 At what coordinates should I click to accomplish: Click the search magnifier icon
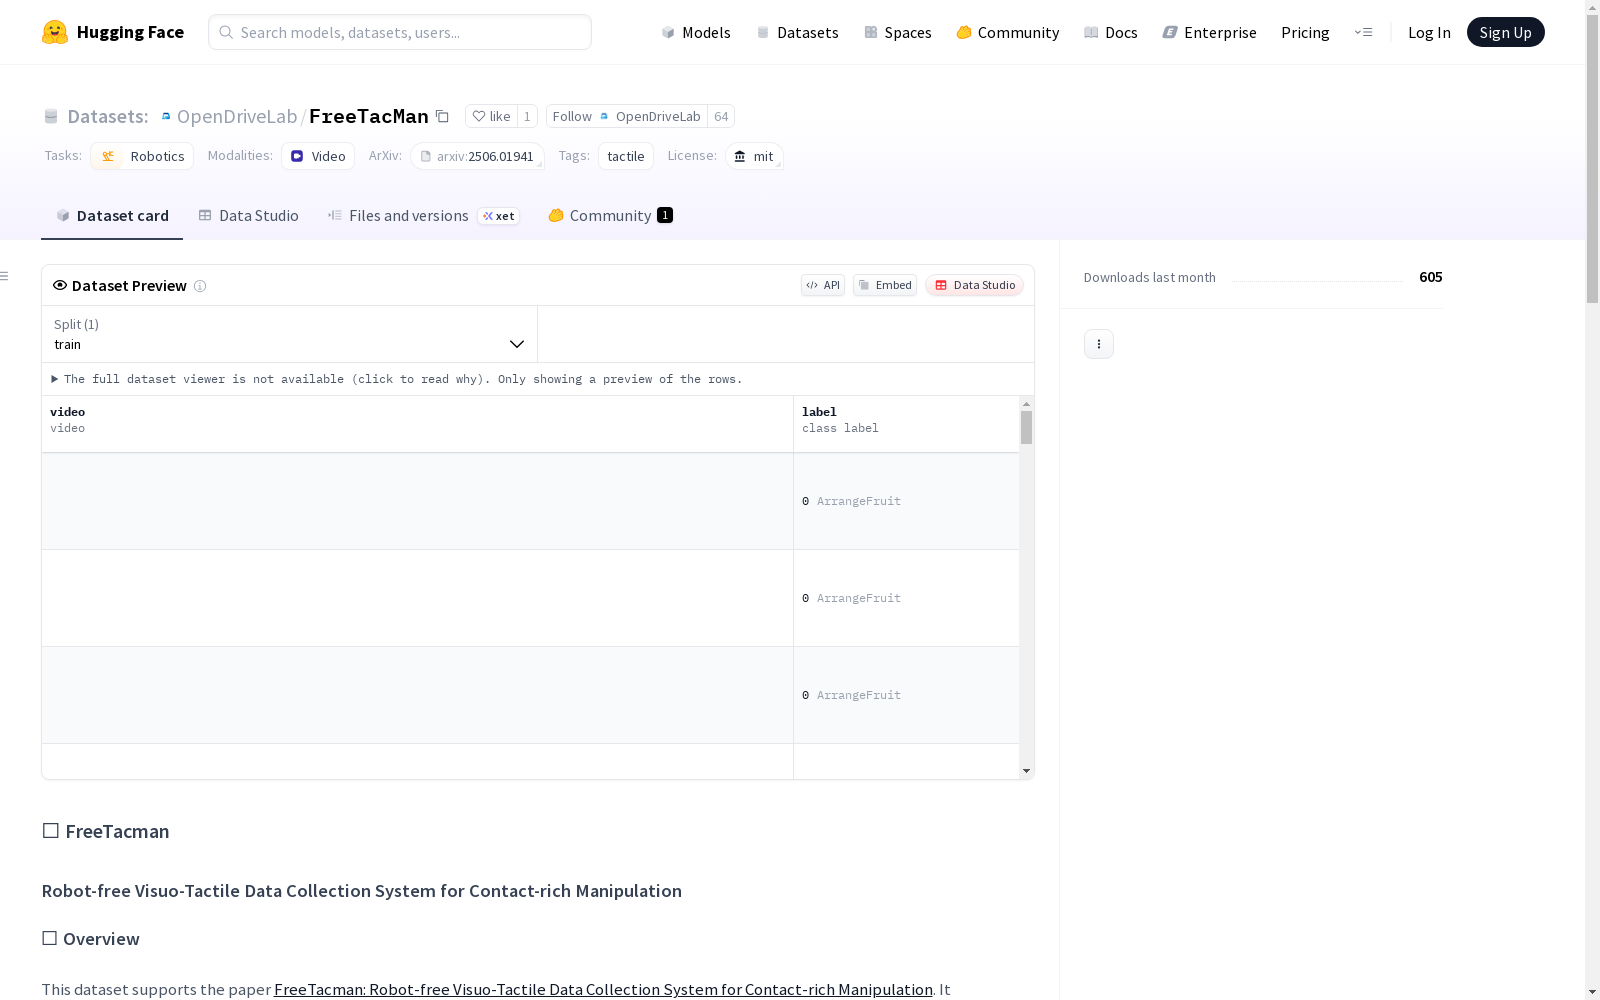point(226,32)
